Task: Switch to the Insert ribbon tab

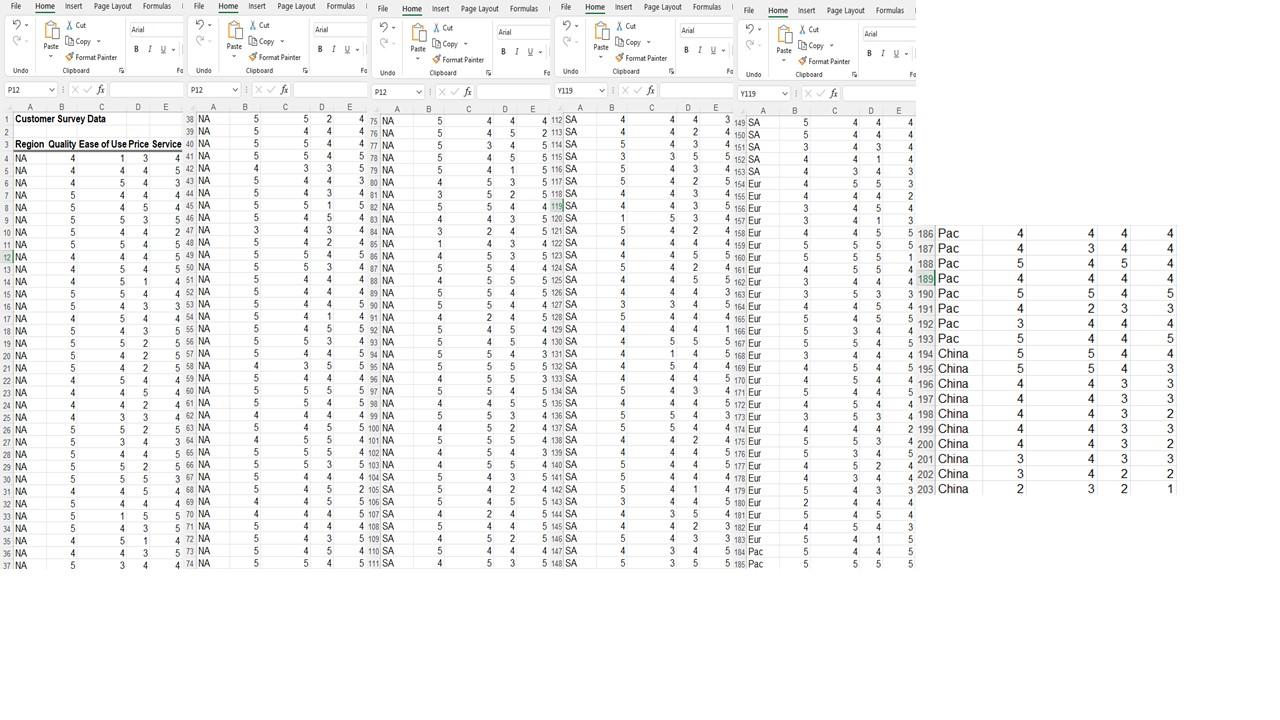Action: 73,6
